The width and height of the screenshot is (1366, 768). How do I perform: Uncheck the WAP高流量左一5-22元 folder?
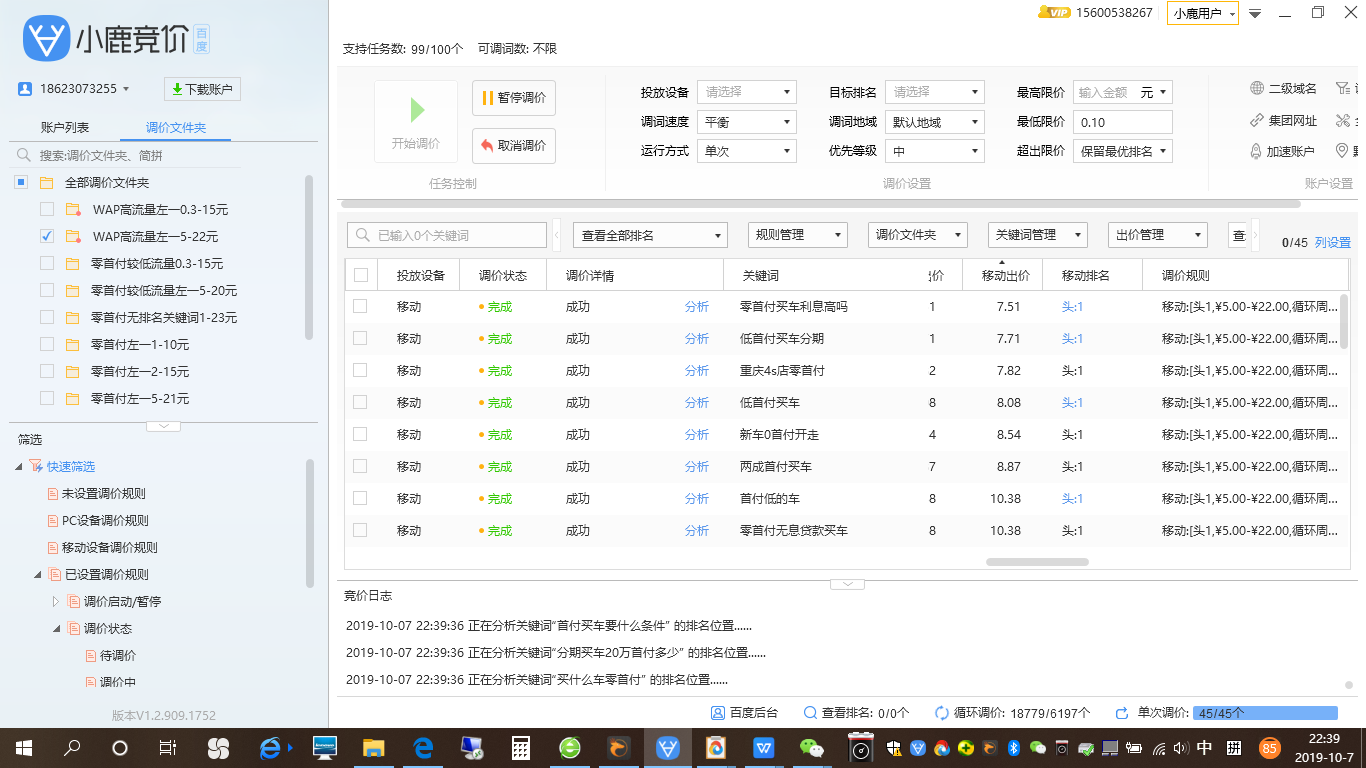tap(46, 236)
